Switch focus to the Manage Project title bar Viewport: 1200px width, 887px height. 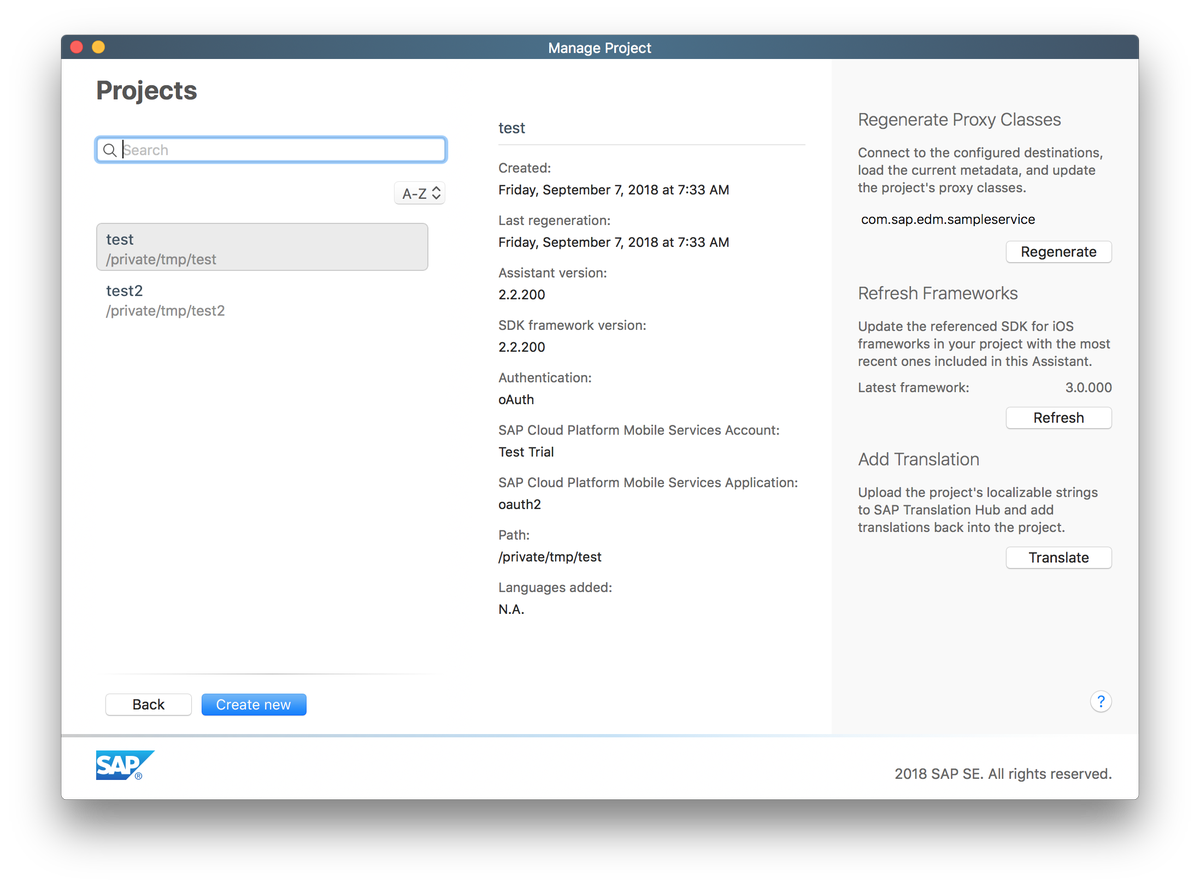pos(599,47)
